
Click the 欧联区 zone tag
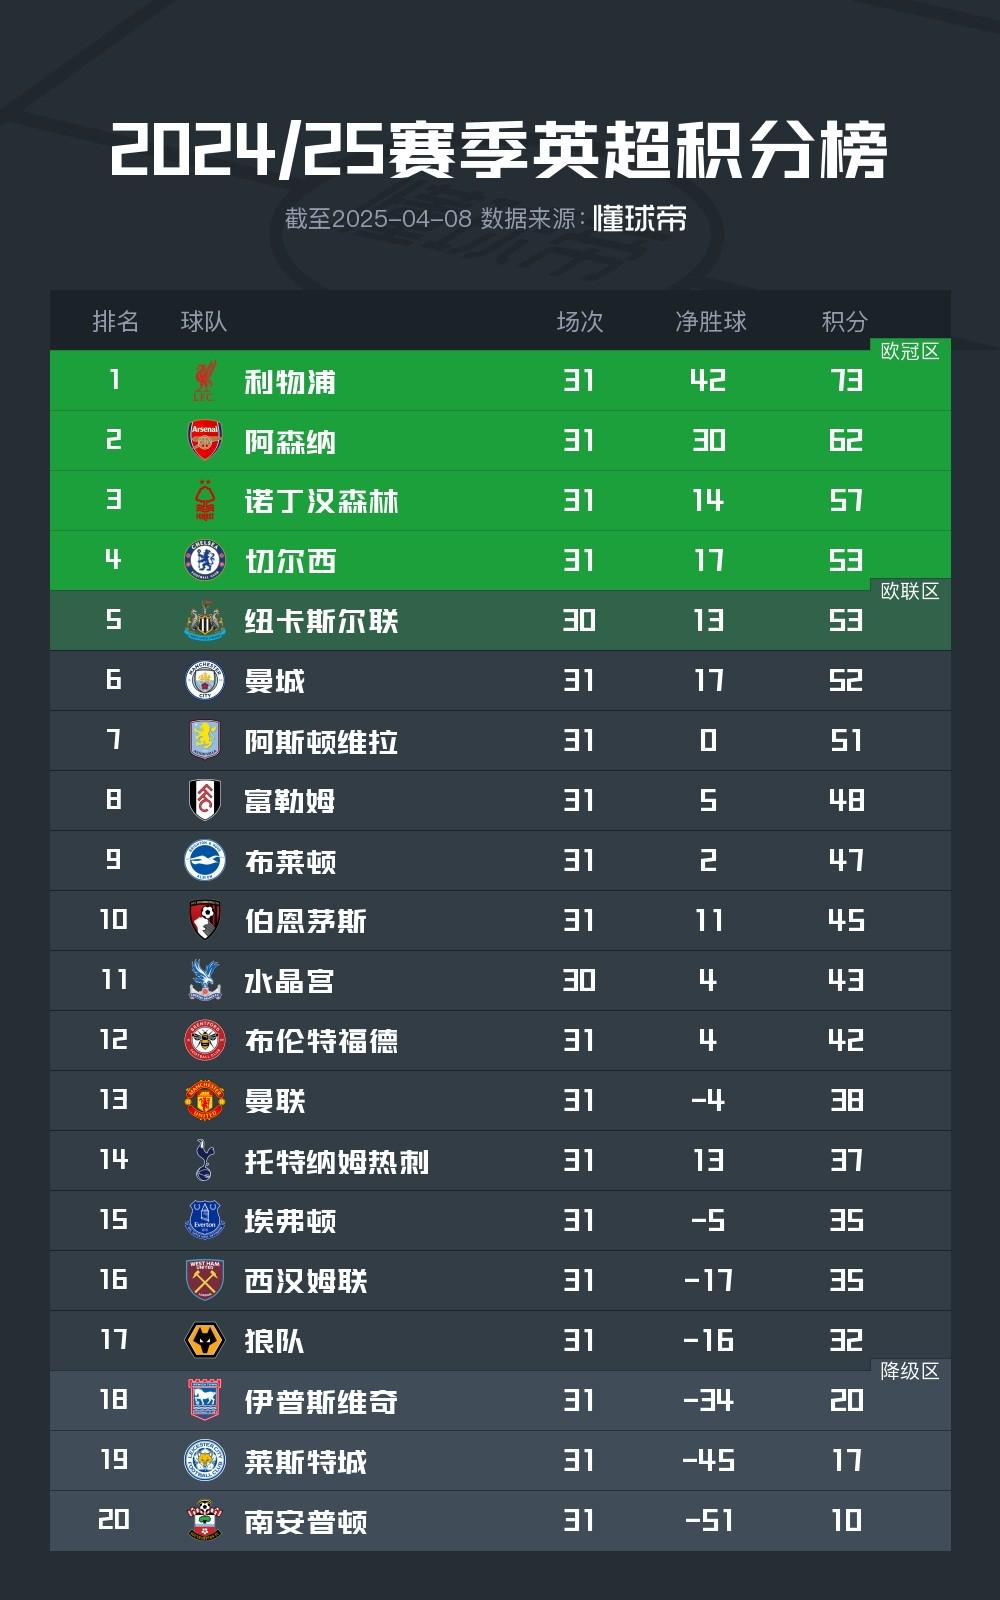point(910,591)
